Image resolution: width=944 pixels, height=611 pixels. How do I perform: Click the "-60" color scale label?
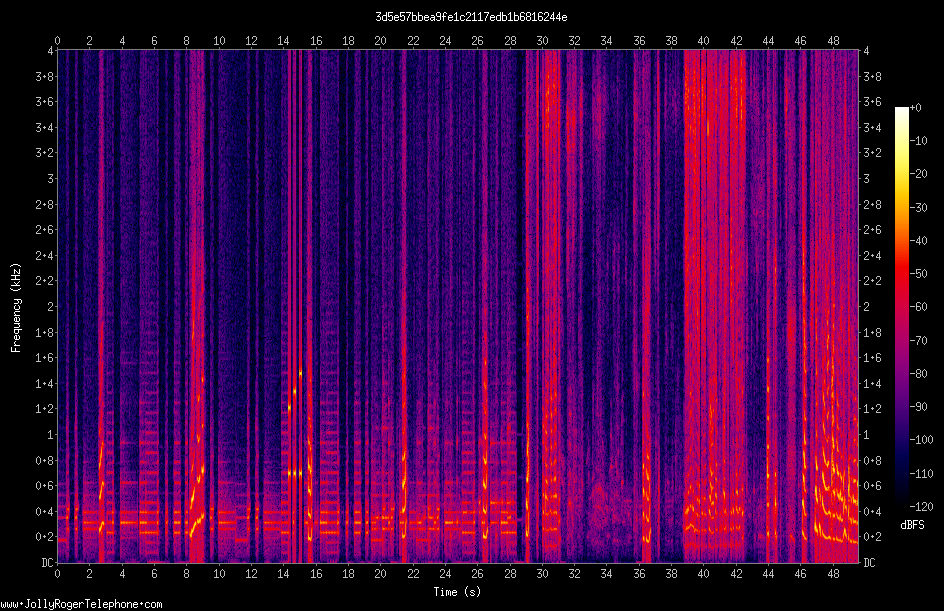point(918,307)
